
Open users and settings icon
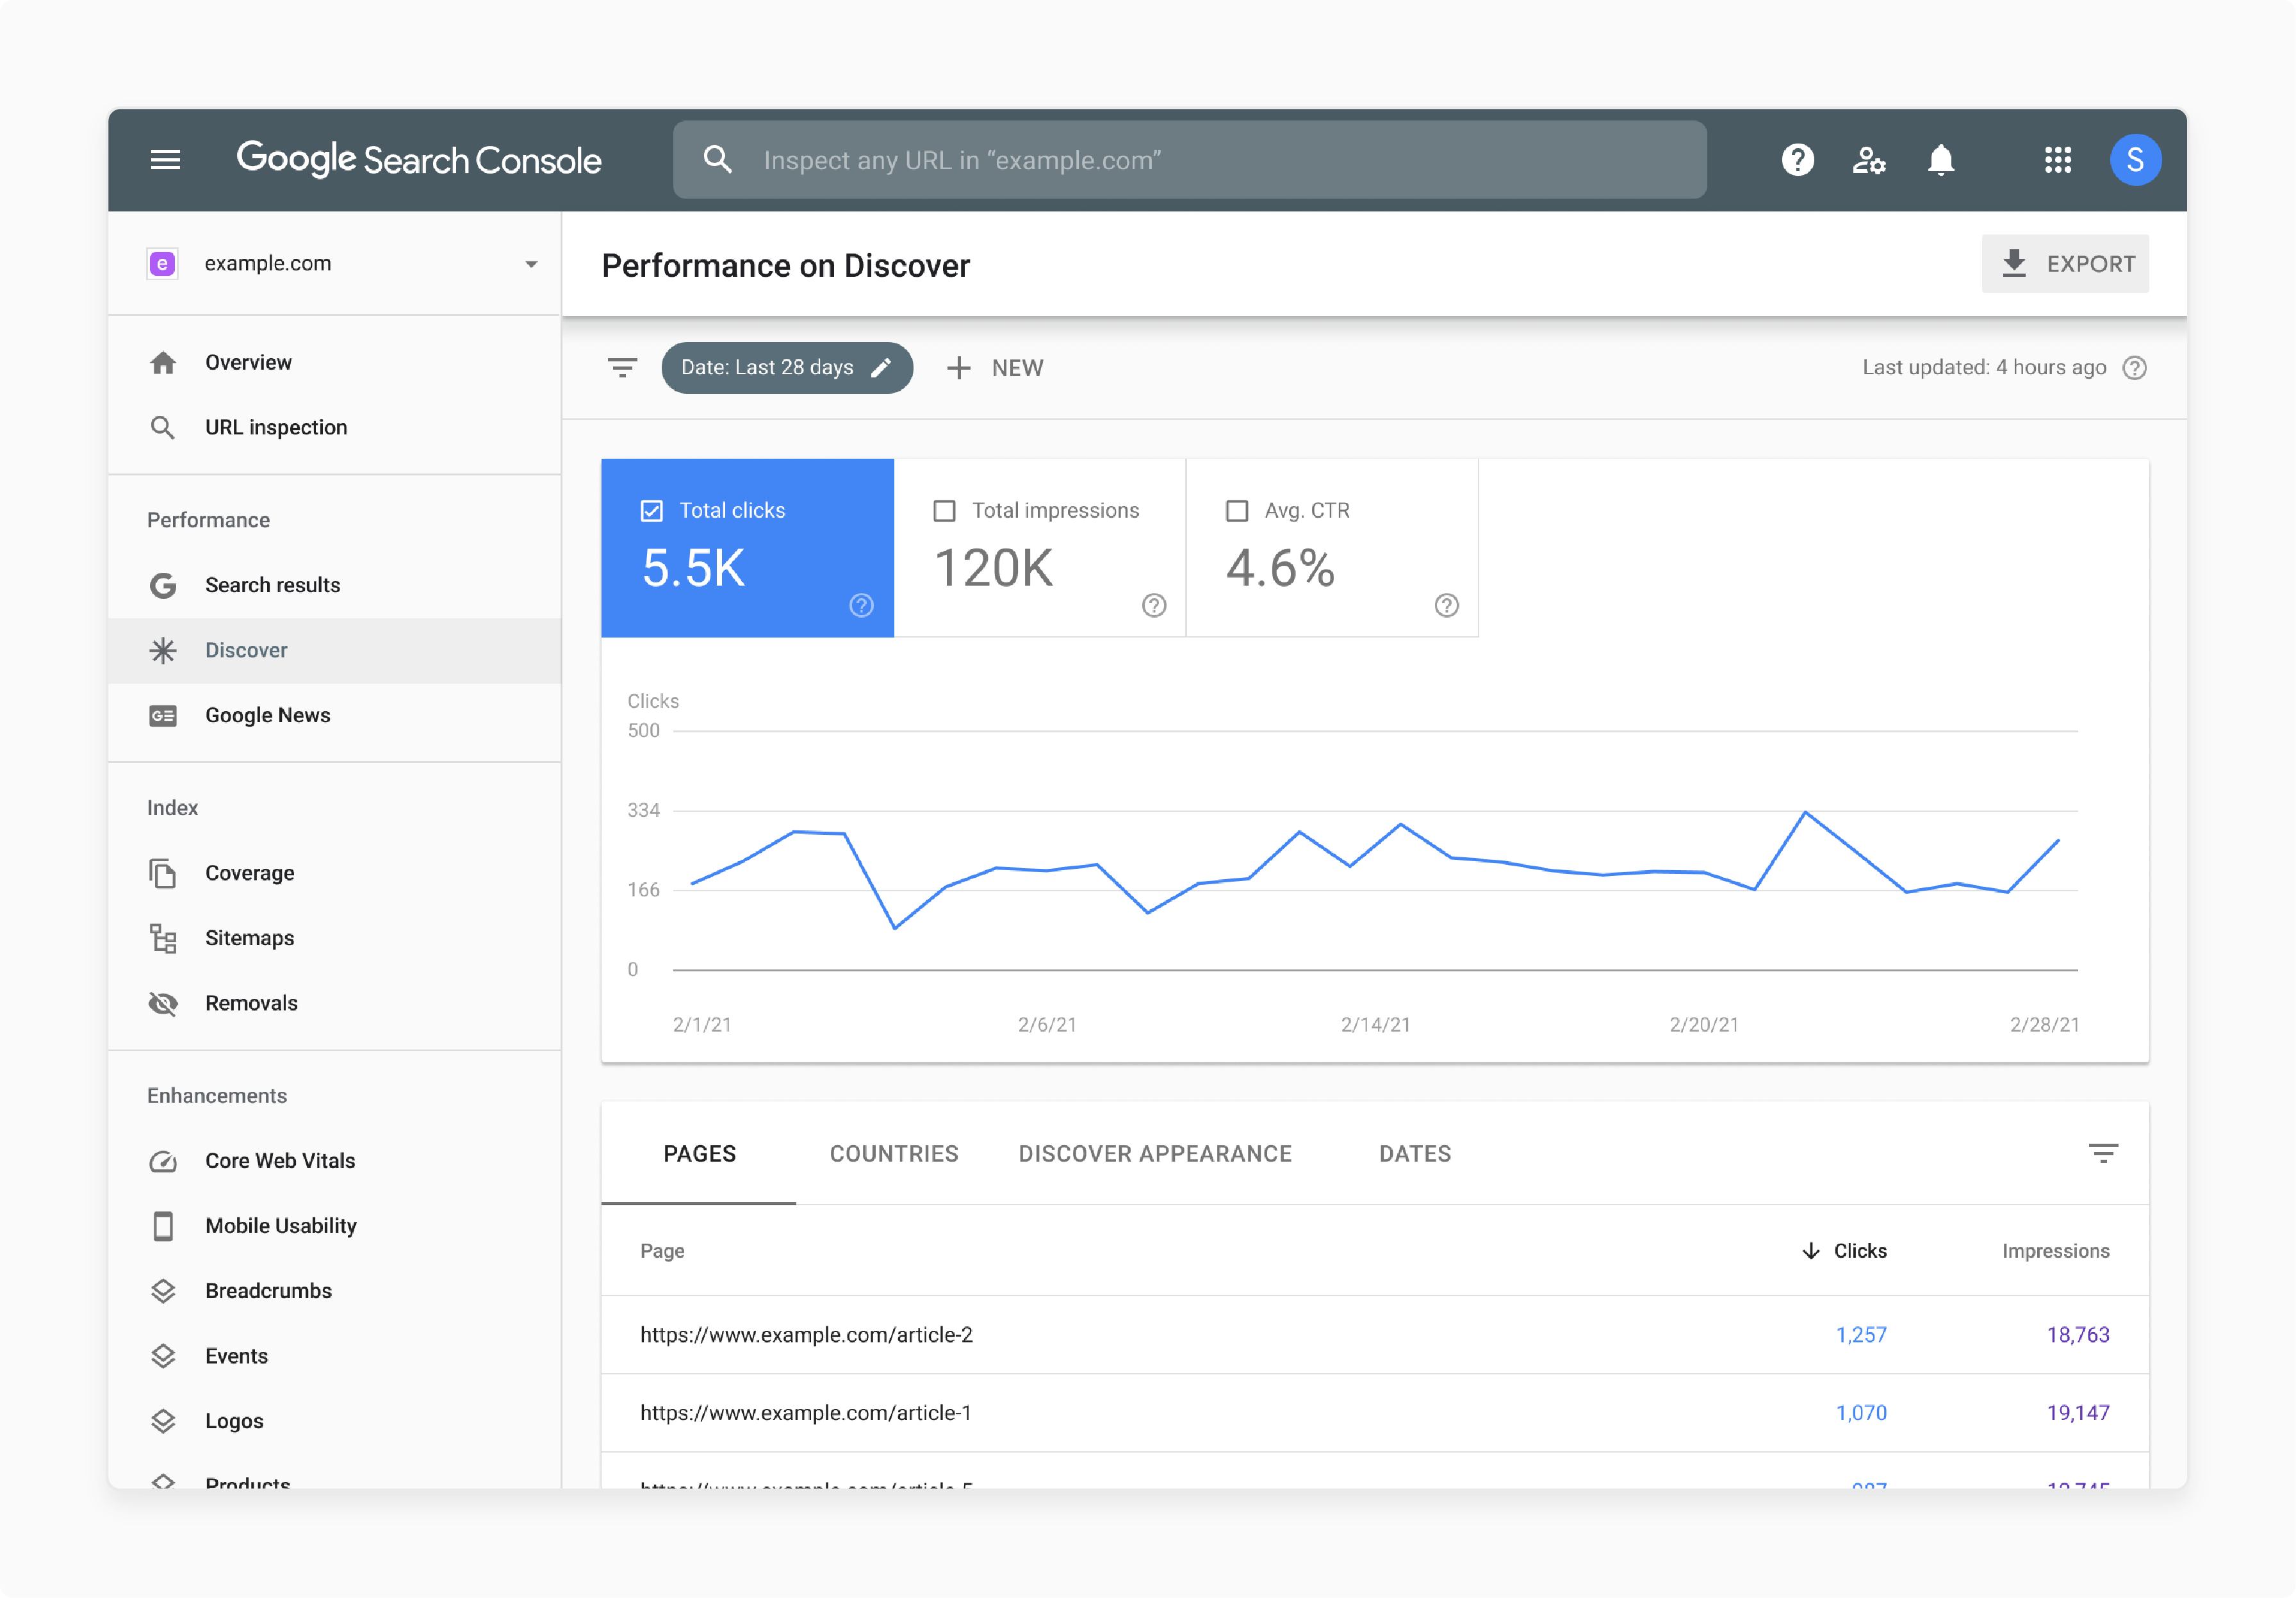[1868, 160]
